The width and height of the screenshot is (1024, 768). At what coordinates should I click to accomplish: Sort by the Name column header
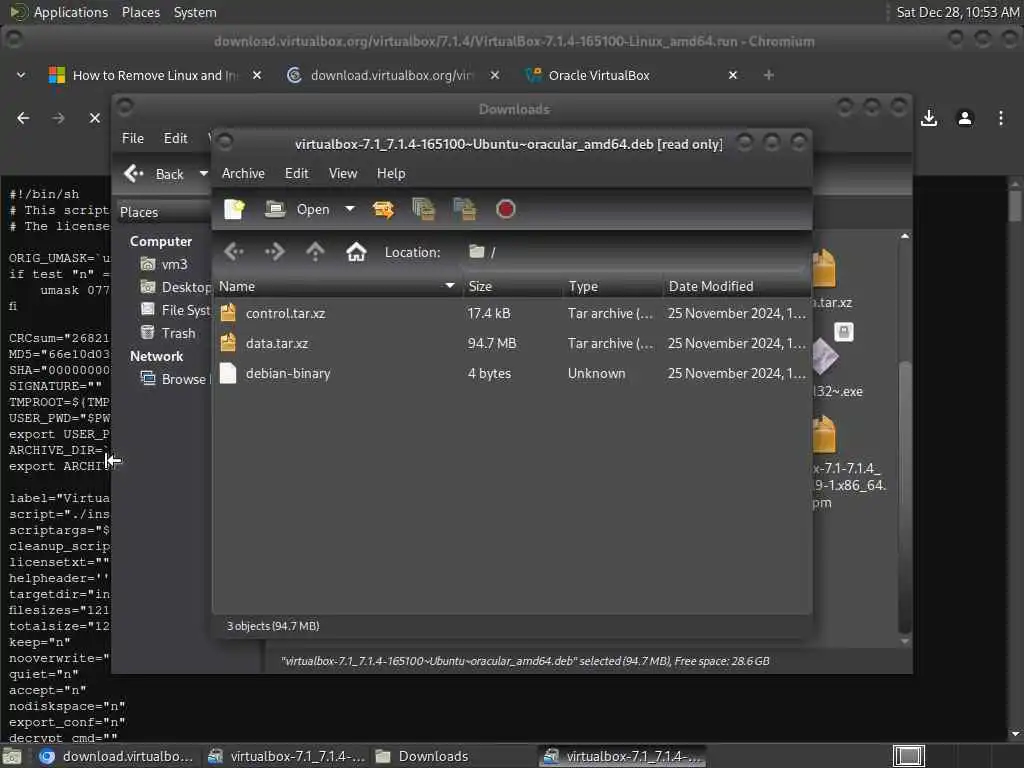coord(337,286)
